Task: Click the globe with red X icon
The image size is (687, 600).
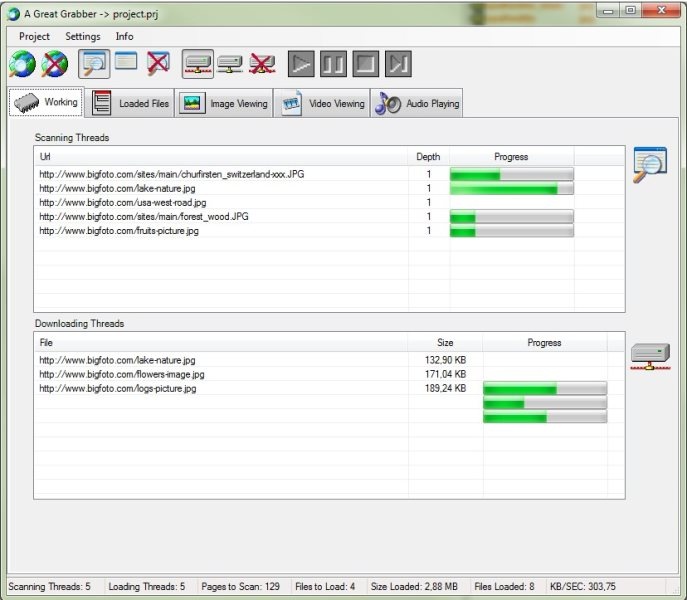Action: (x=55, y=64)
